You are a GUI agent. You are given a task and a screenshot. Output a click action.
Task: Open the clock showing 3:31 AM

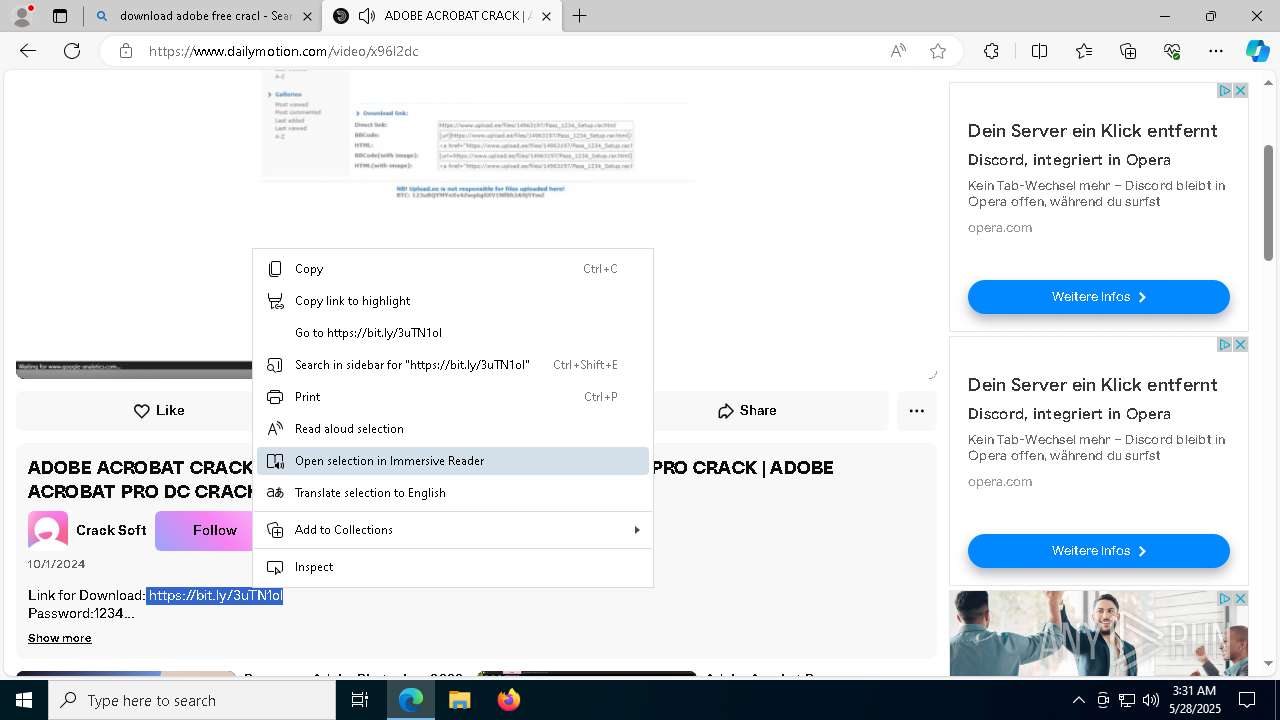1195,700
